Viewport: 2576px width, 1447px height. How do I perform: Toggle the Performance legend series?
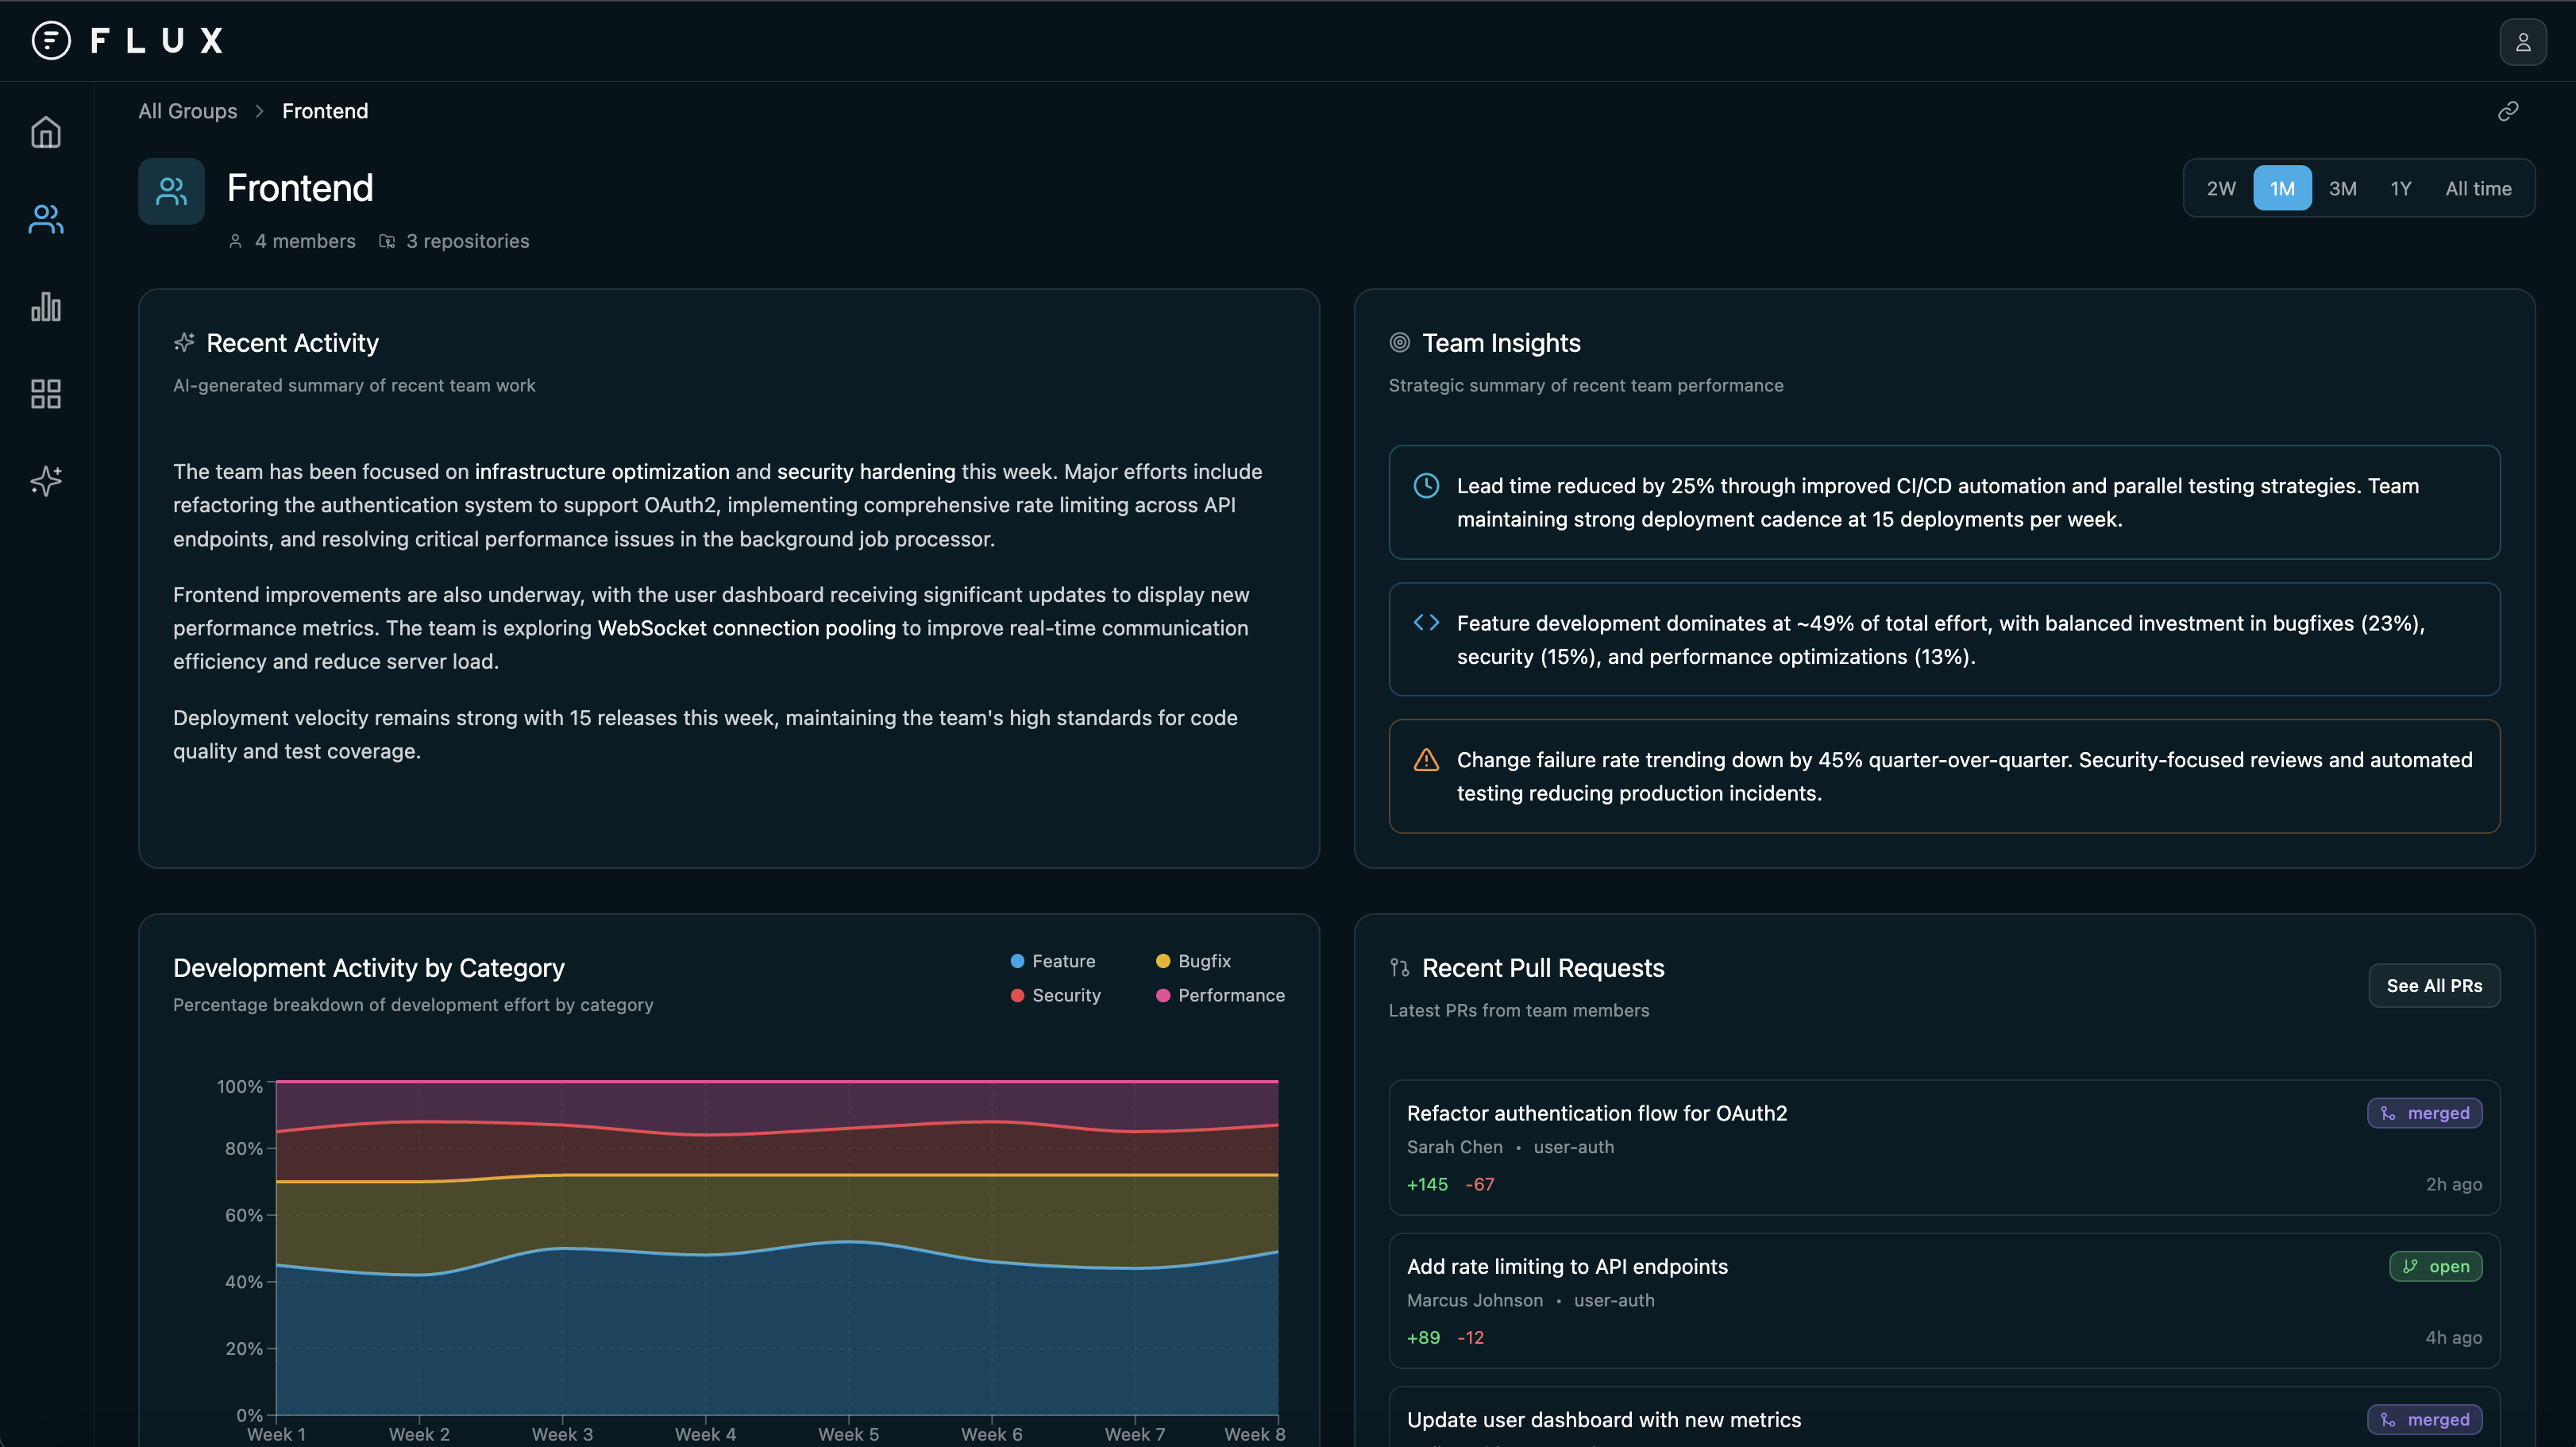[1219, 995]
